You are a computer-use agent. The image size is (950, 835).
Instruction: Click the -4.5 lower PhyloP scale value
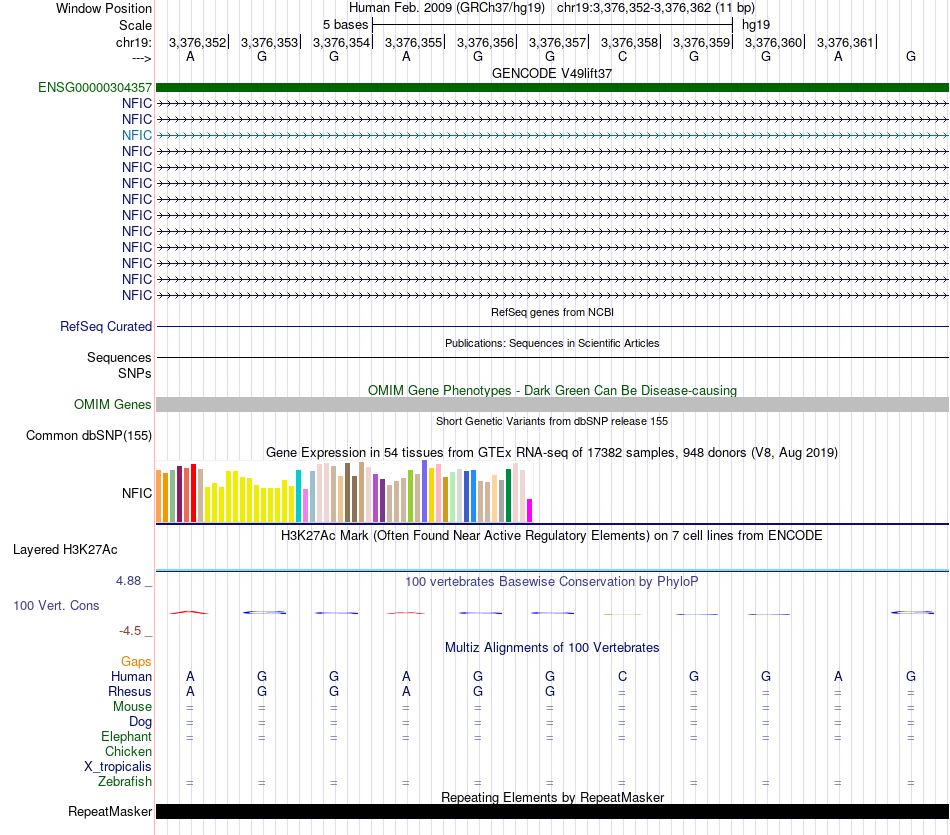coord(130,631)
